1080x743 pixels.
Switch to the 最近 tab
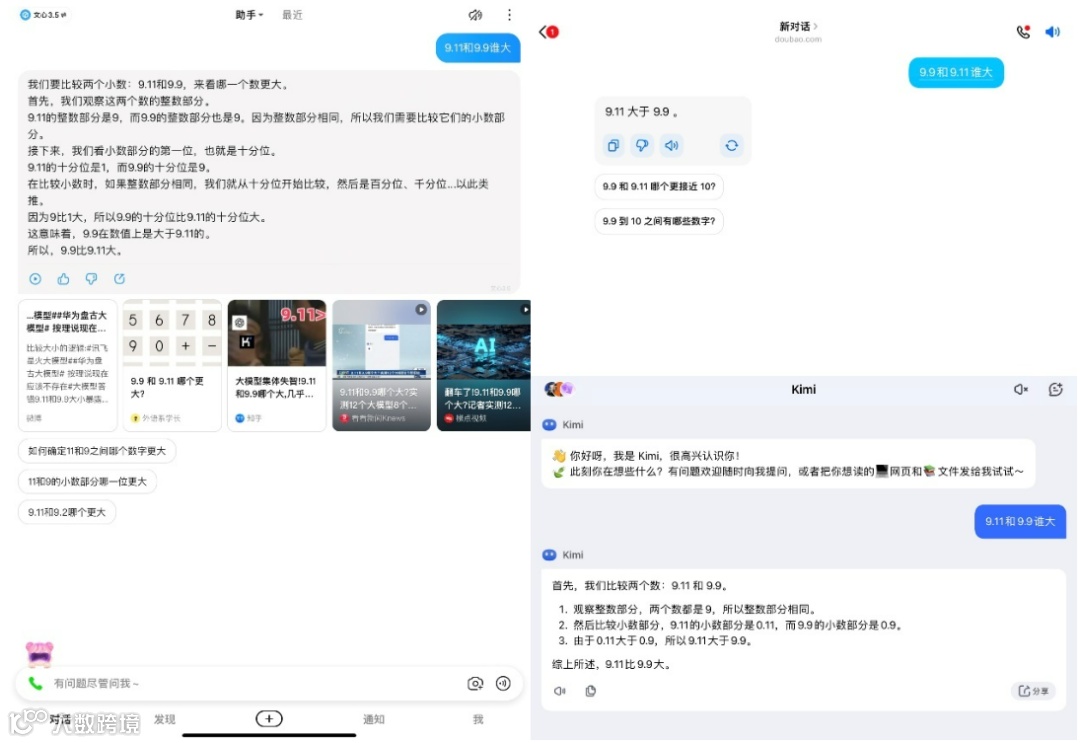292,14
